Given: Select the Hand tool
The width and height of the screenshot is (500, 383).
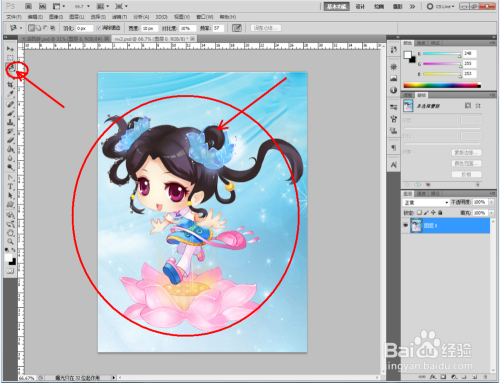Looking at the screenshot, I should (10, 233).
